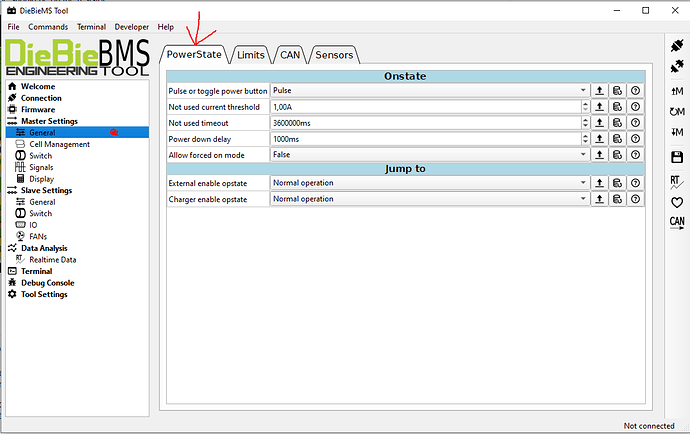Viewport: 690px width, 434px height.
Task: Click the connect plug icon in right toolbar
Action: tap(677, 47)
